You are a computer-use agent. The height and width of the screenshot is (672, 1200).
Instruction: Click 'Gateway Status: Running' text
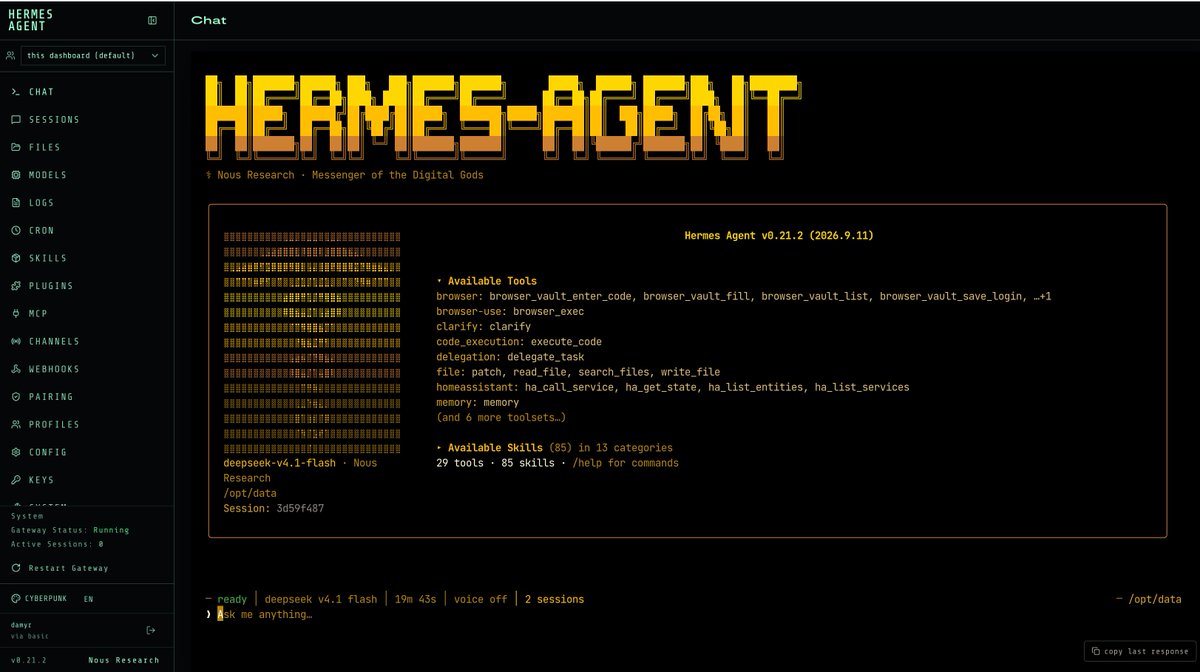click(70, 530)
